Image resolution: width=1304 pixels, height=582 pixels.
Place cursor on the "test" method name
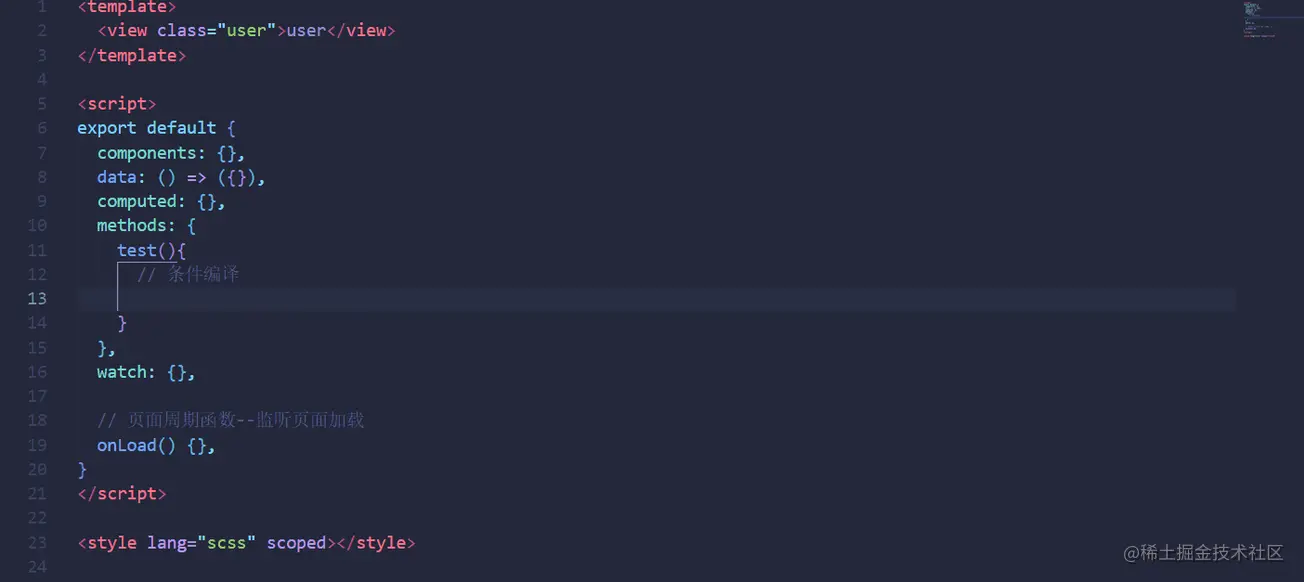137,250
